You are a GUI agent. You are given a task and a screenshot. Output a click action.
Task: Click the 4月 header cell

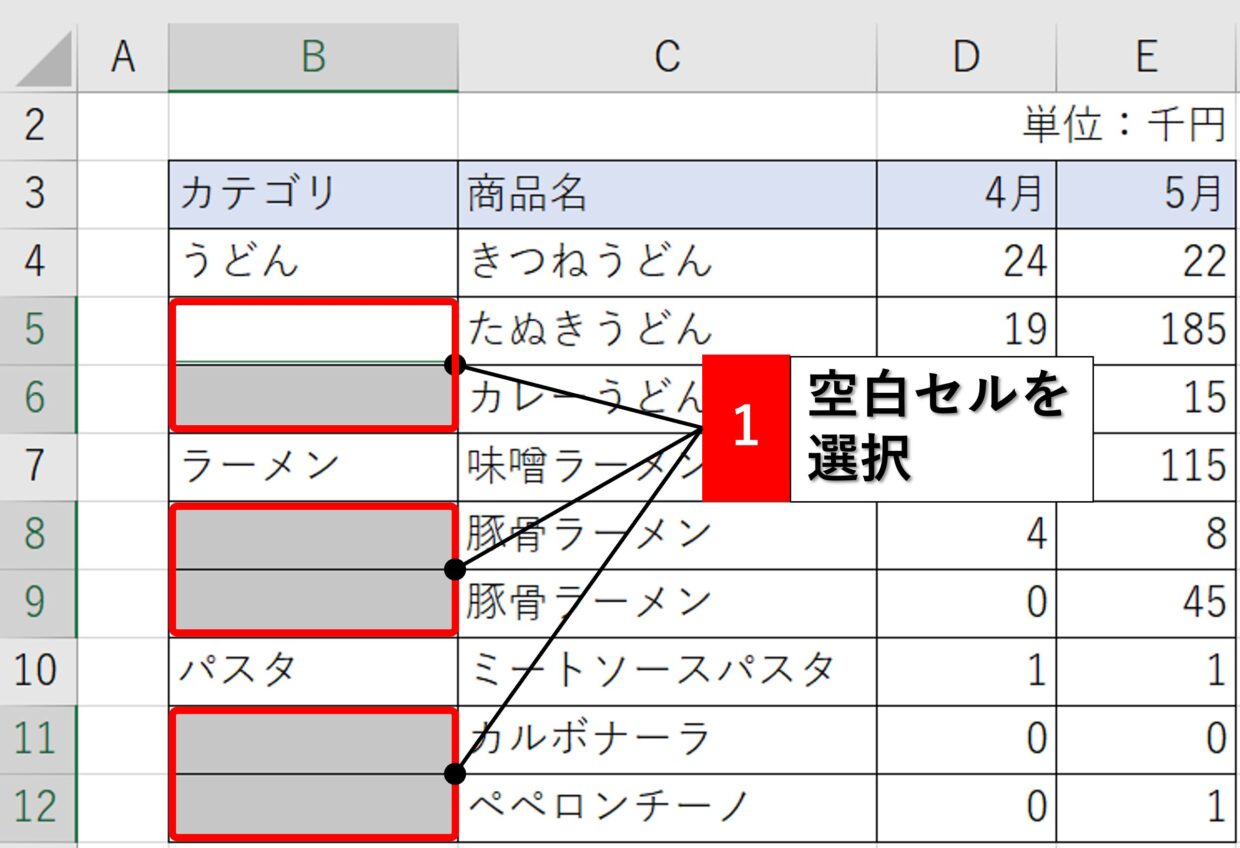966,194
